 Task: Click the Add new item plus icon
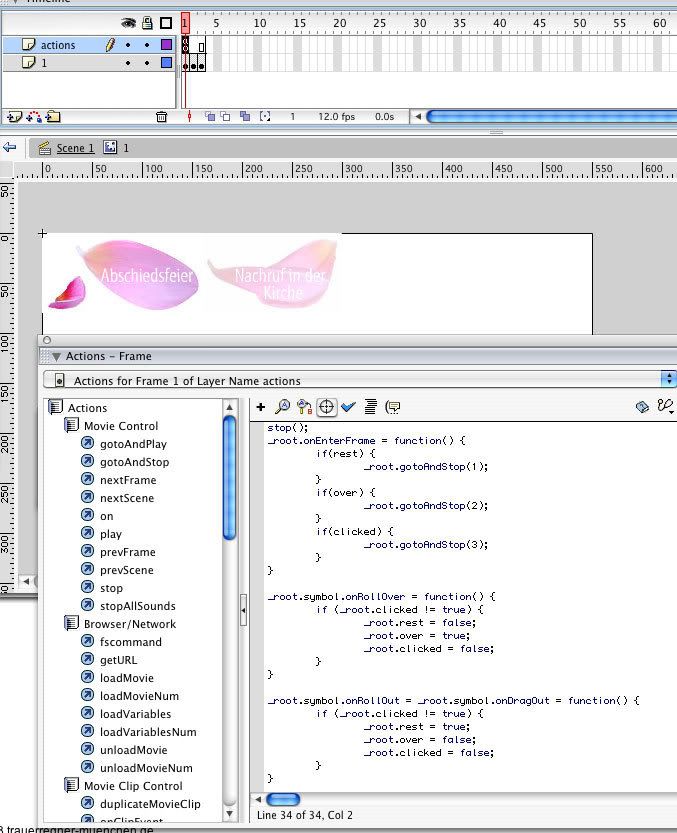[261, 407]
